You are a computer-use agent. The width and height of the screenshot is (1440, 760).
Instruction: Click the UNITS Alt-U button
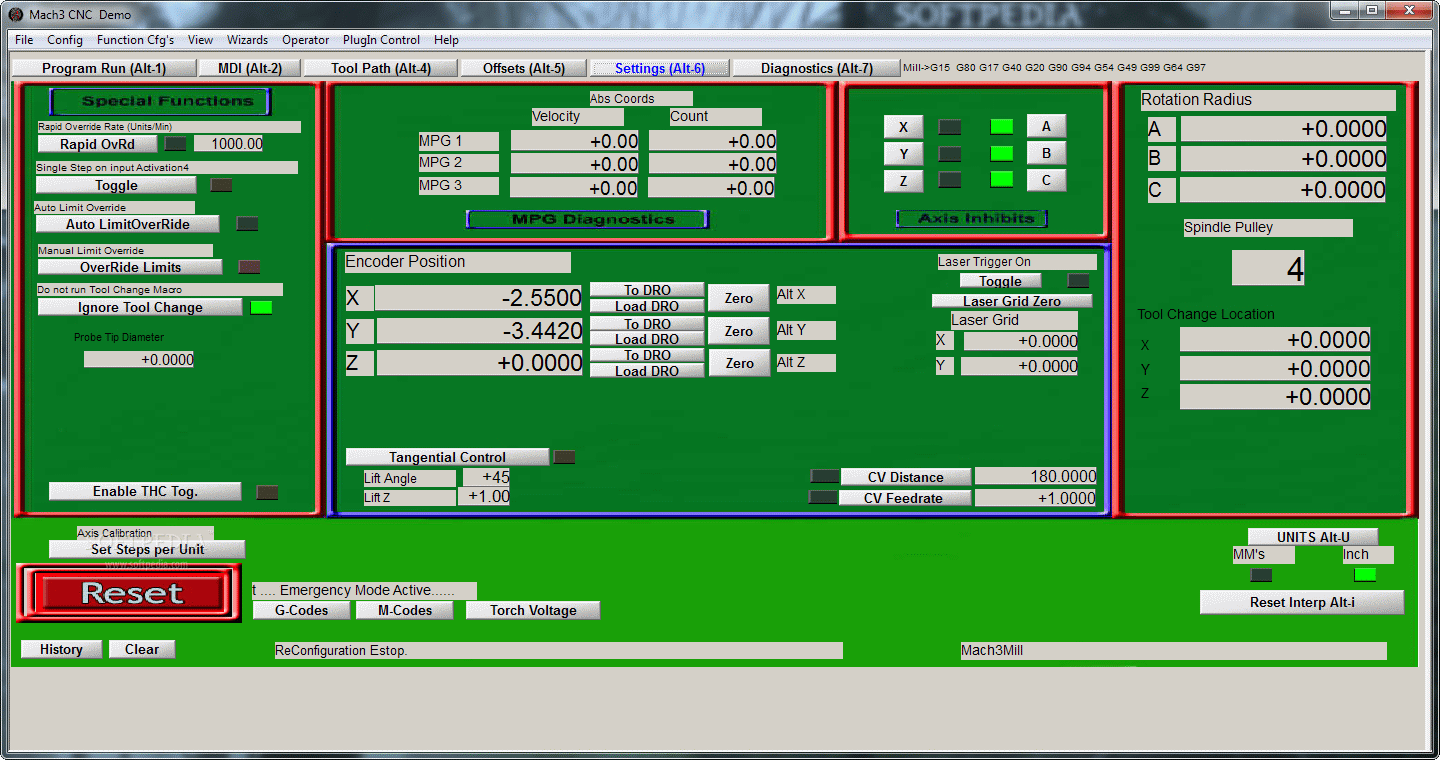click(x=1313, y=537)
